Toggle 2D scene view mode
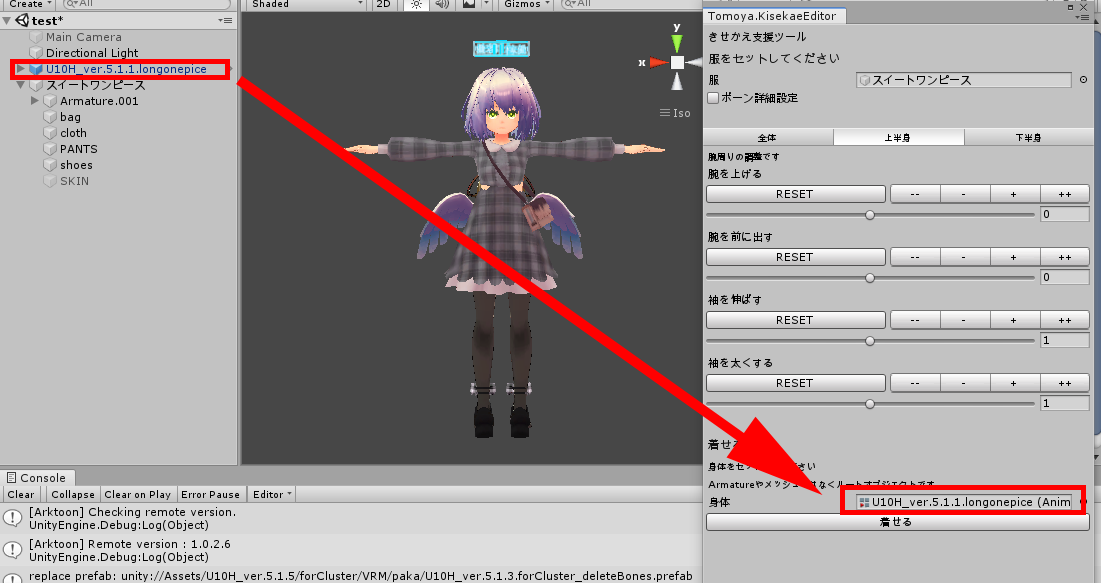This screenshot has width=1101, height=583. 383,4
